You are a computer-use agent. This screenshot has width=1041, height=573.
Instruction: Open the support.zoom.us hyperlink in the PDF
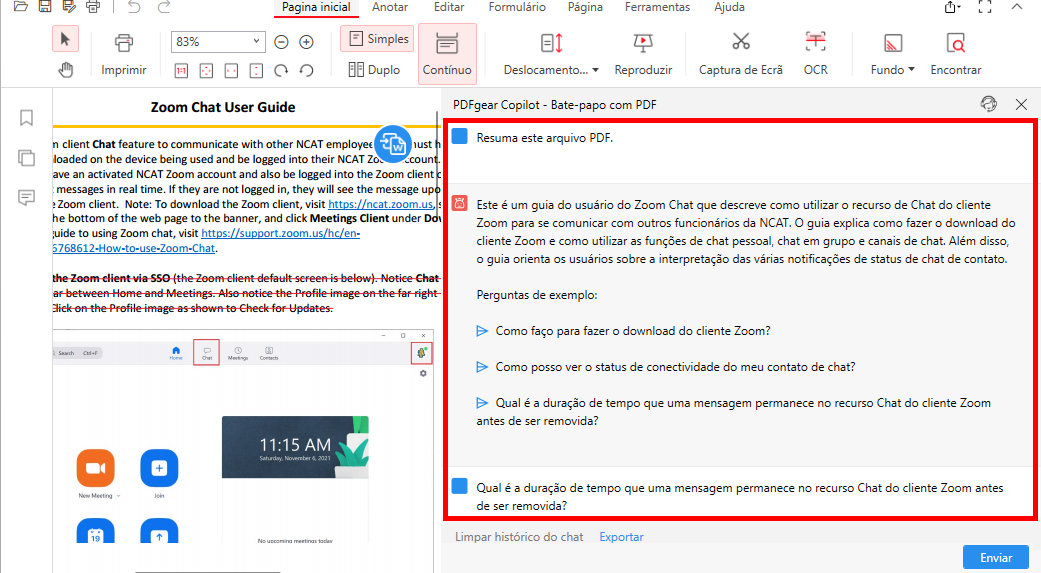click(x=280, y=233)
